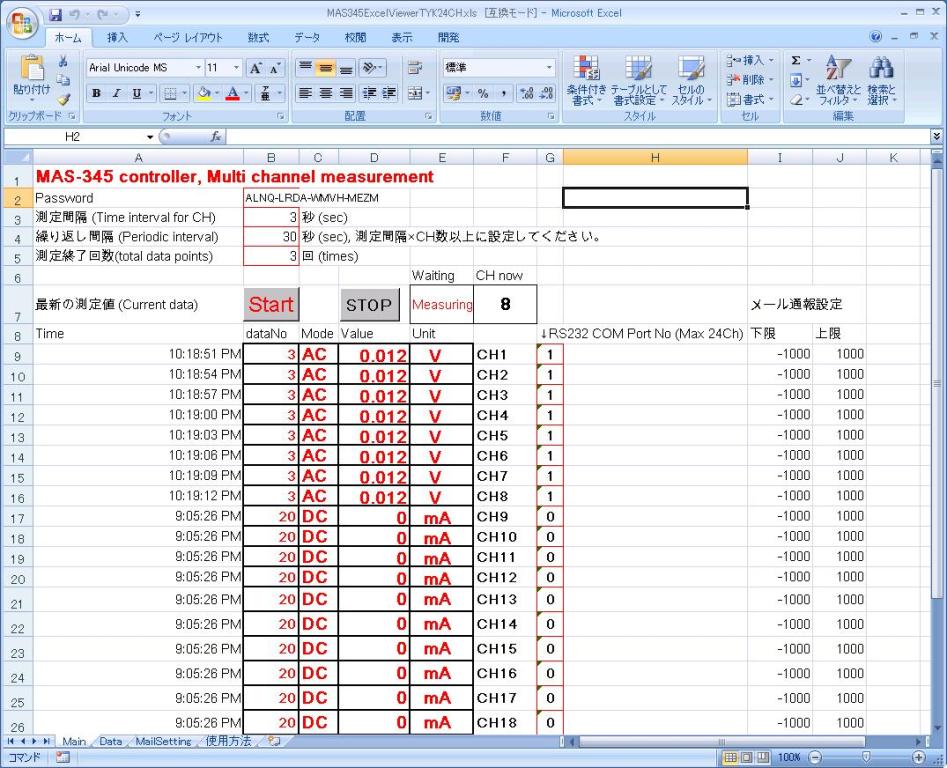Click the STOP button
This screenshot has height=768, width=947.
click(x=369, y=305)
